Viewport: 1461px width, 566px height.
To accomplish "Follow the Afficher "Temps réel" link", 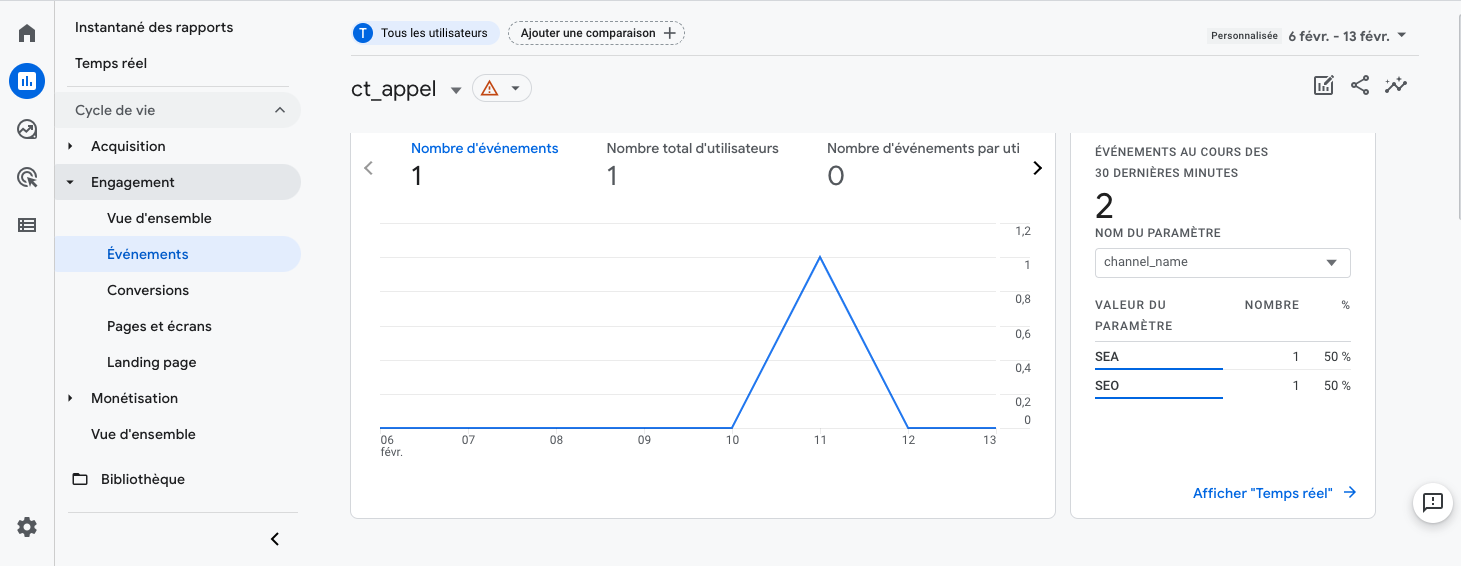I will click(1274, 493).
